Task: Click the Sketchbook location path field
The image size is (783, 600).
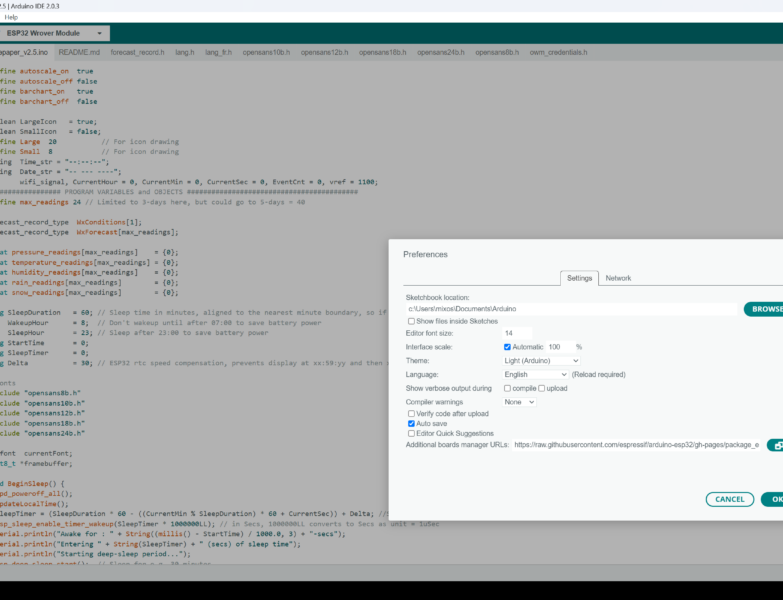Action: [570, 309]
